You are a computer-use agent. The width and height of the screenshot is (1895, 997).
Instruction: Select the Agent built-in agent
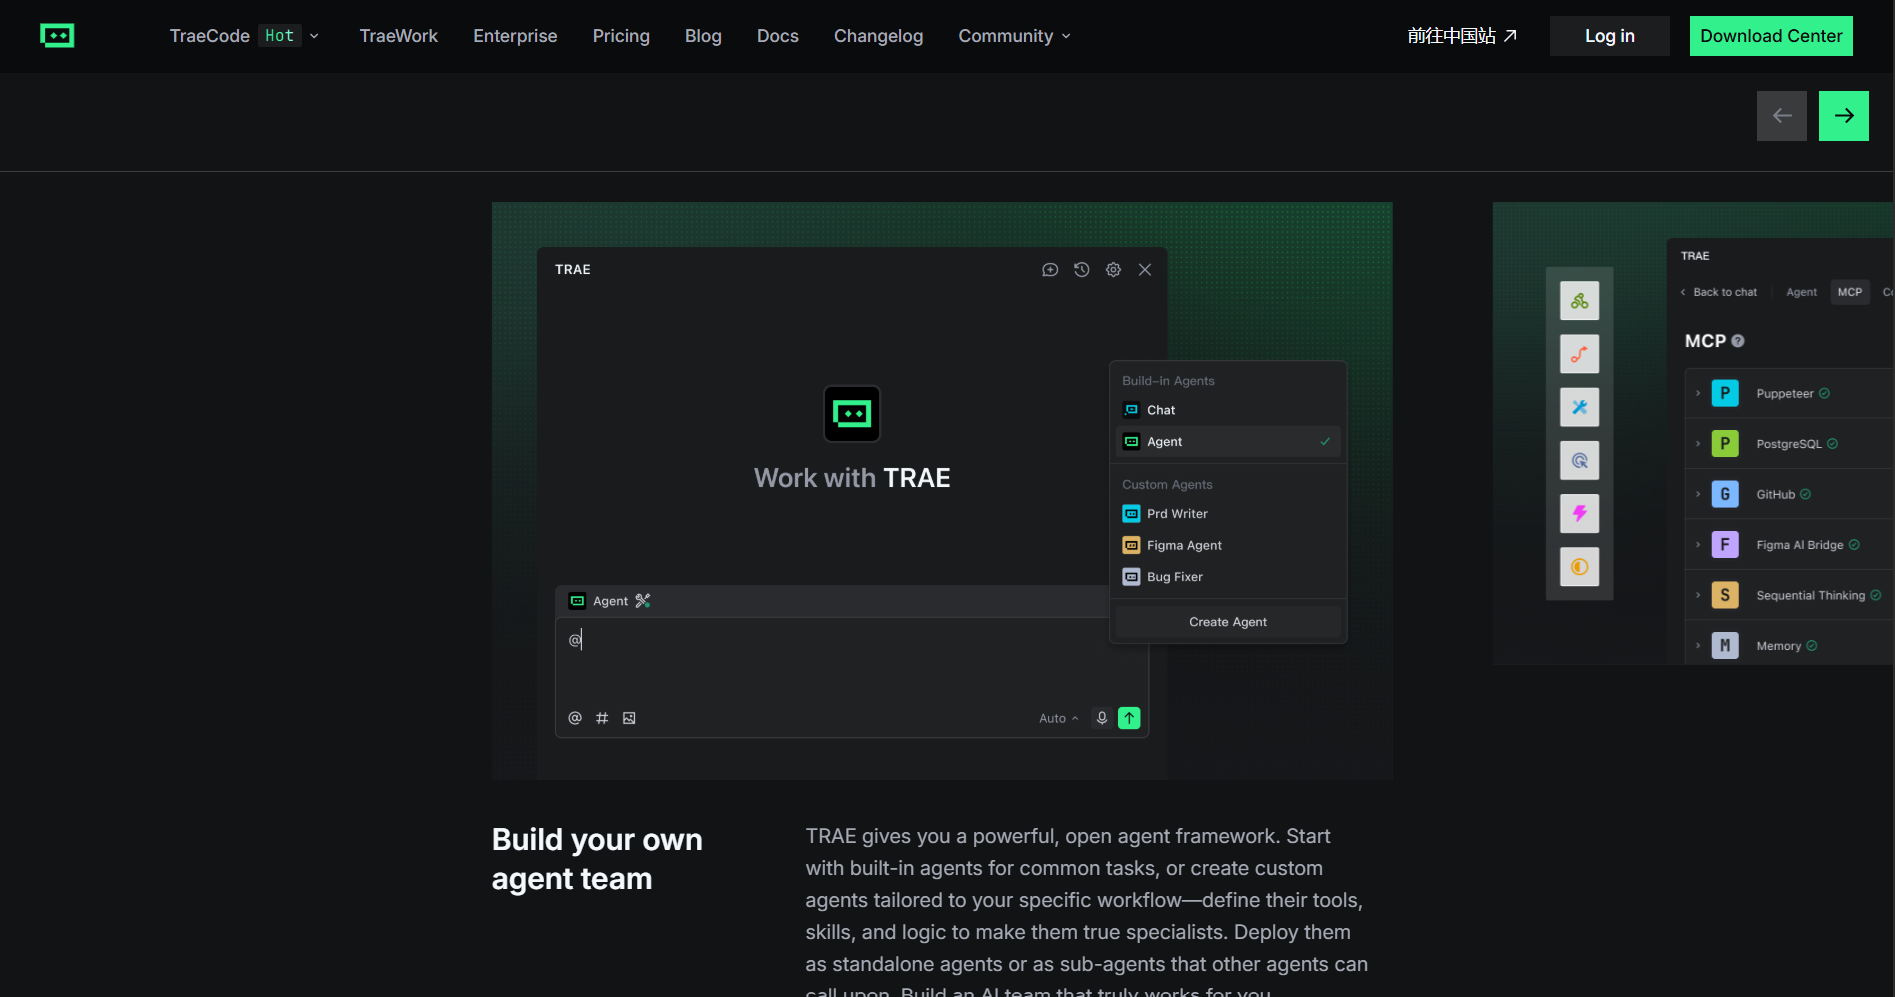pyautogui.click(x=1228, y=442)
